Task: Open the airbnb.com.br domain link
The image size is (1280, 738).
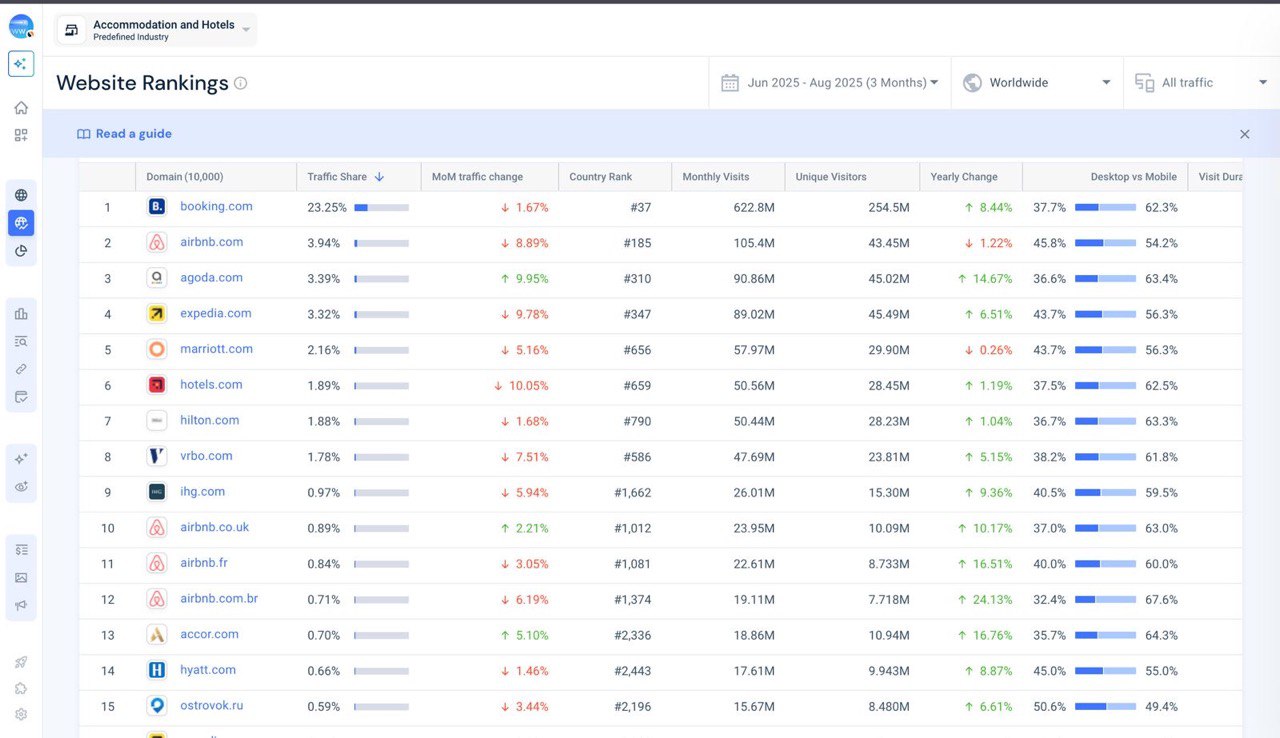Action: pyautogui.click(x=219, y=599)
